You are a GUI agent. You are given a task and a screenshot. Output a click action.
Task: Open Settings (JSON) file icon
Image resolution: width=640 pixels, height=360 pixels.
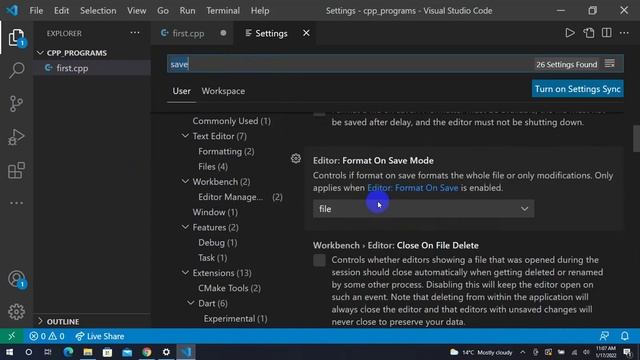(589, 33)
